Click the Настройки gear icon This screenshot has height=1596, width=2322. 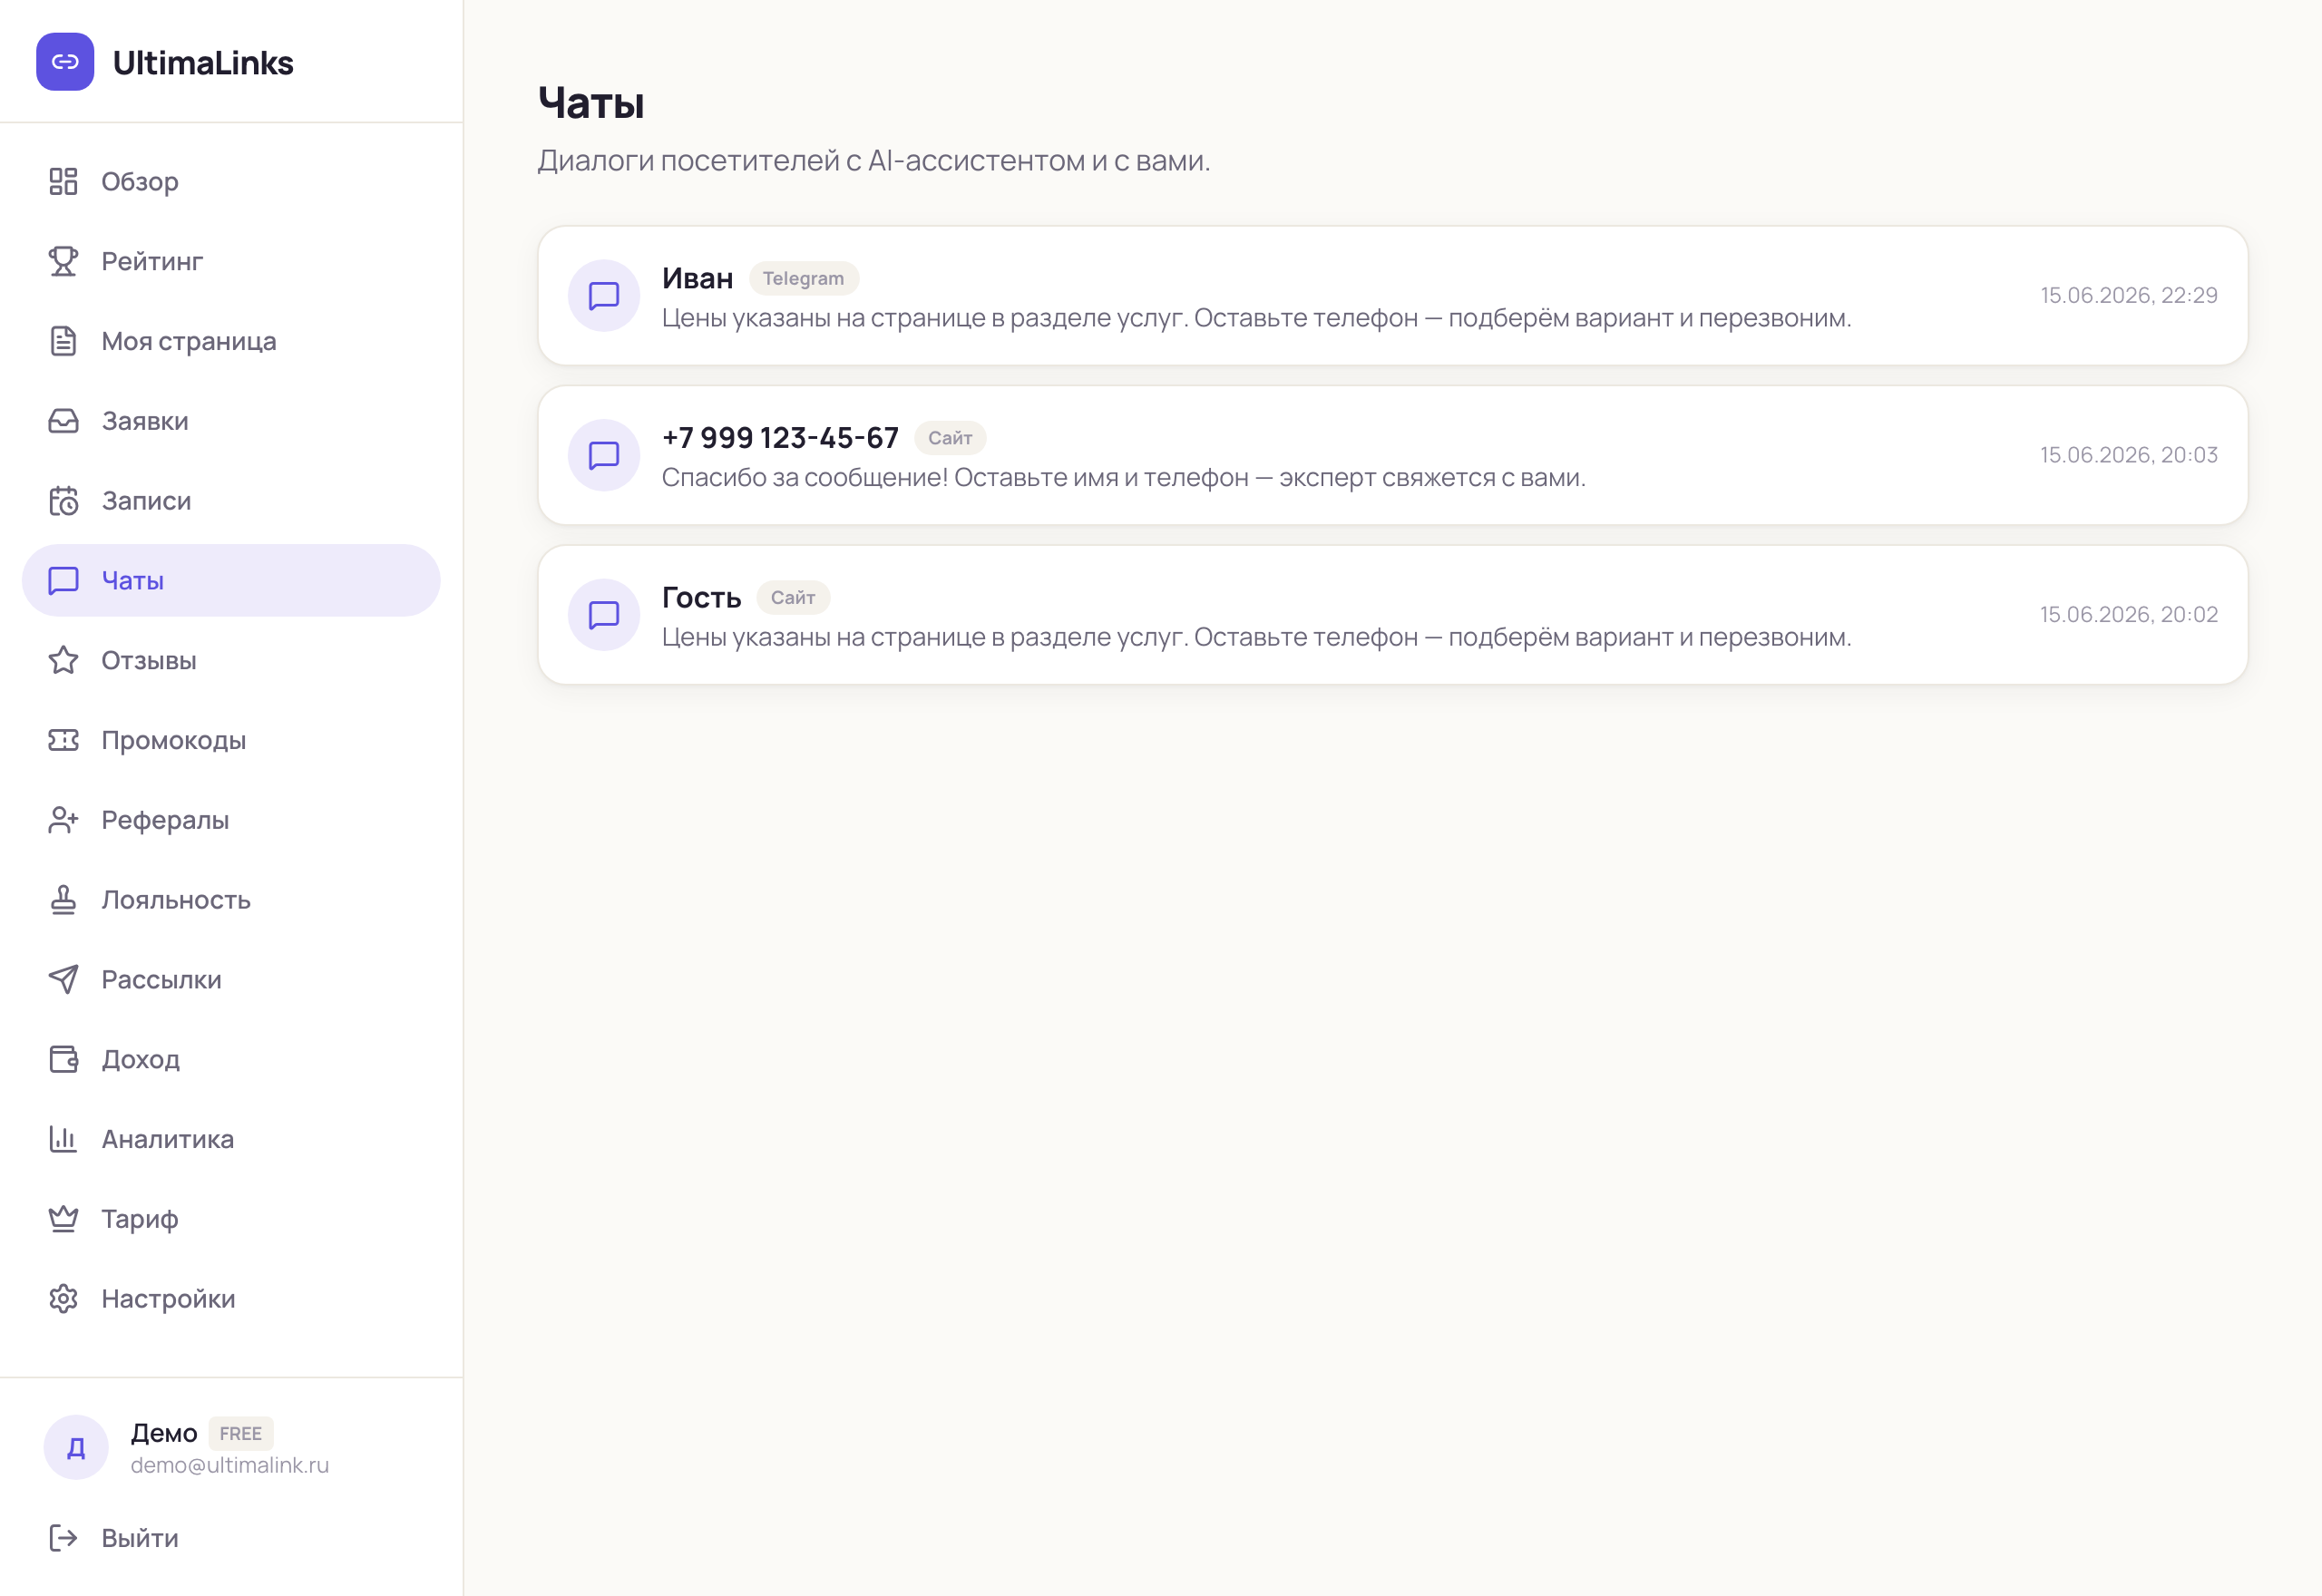[x=63, y=1299]
